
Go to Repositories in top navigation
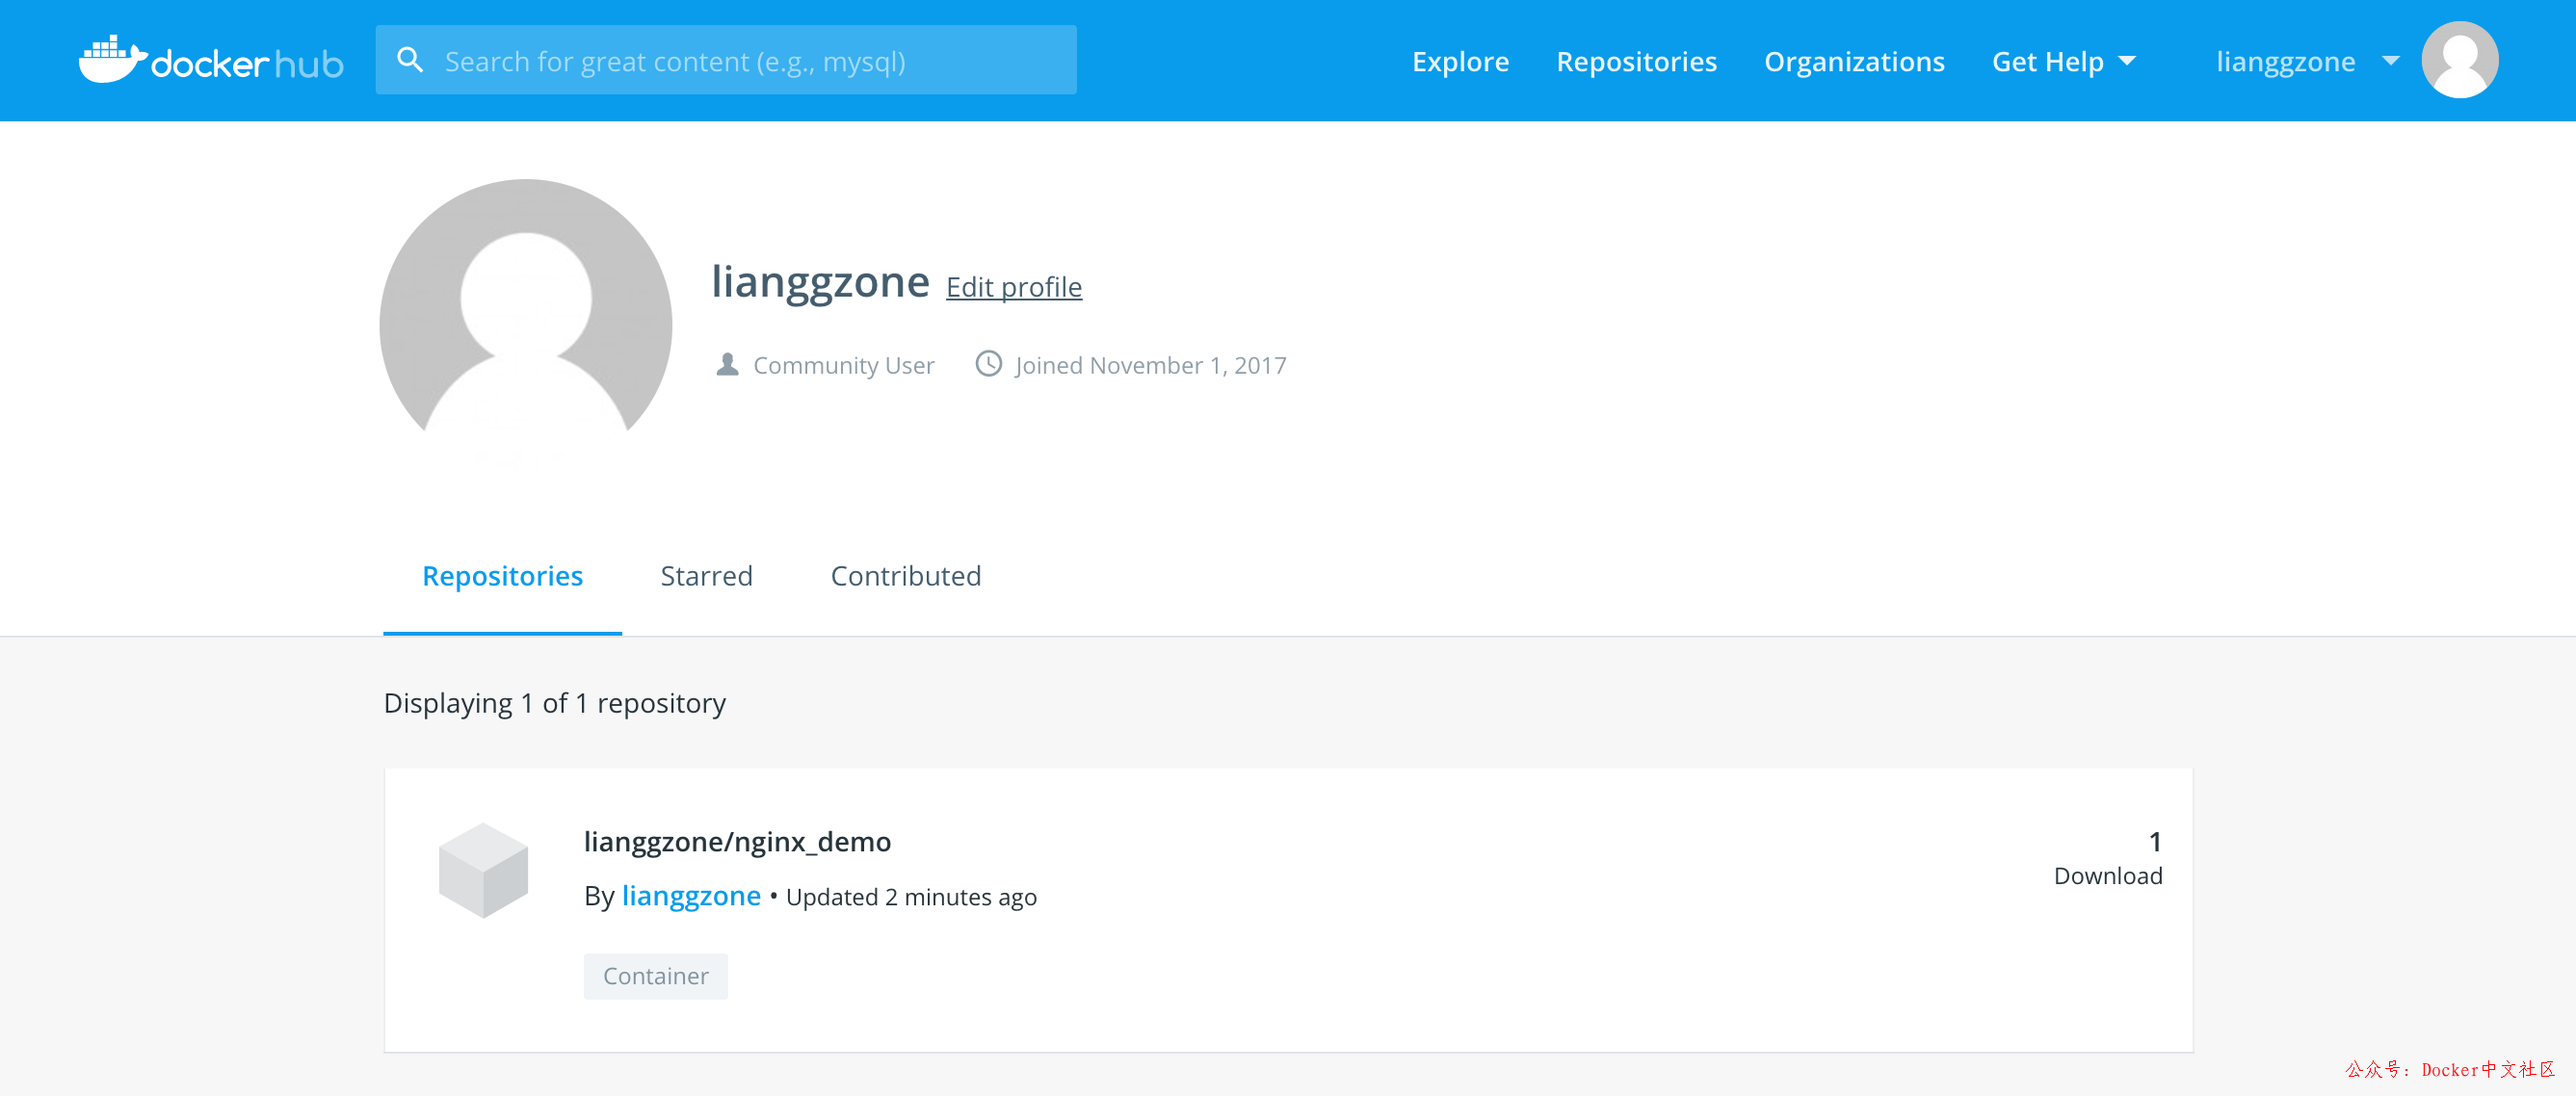1636,62
